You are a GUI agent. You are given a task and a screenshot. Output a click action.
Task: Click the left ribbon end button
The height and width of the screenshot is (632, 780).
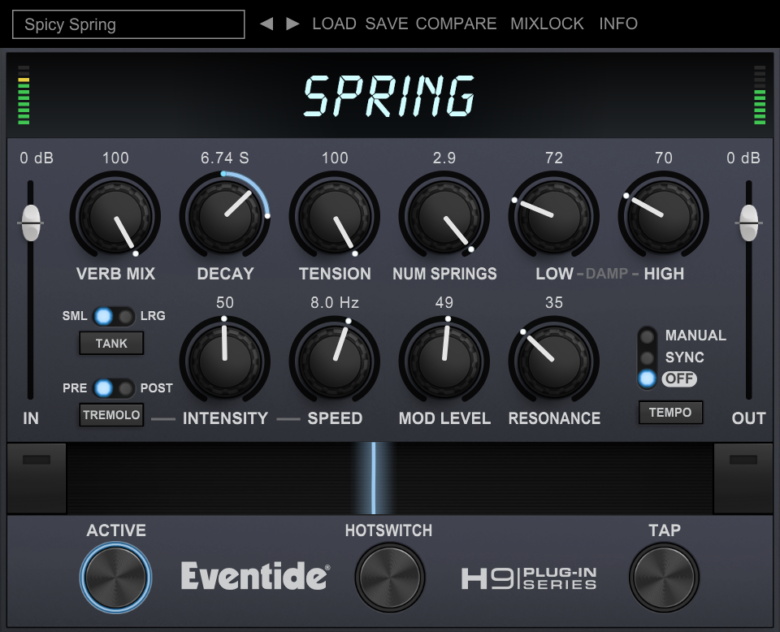click(x=36, y=478)
